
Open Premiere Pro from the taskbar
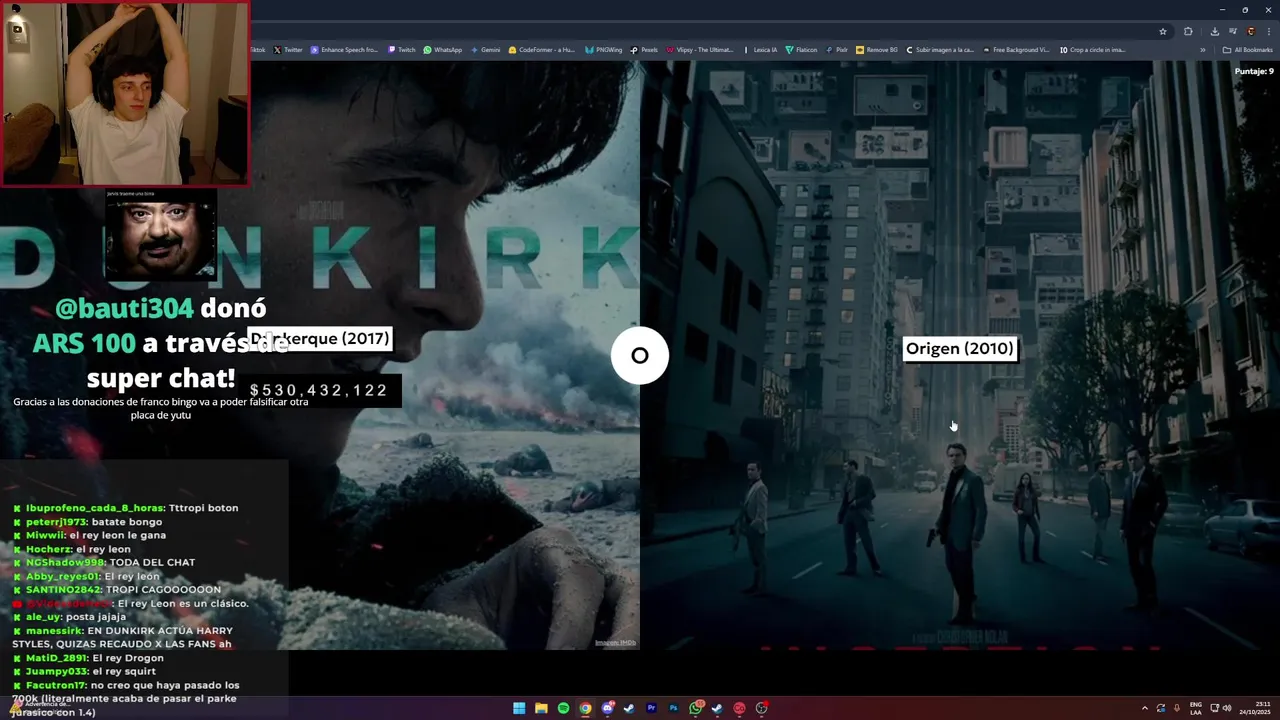coord(651,708)
